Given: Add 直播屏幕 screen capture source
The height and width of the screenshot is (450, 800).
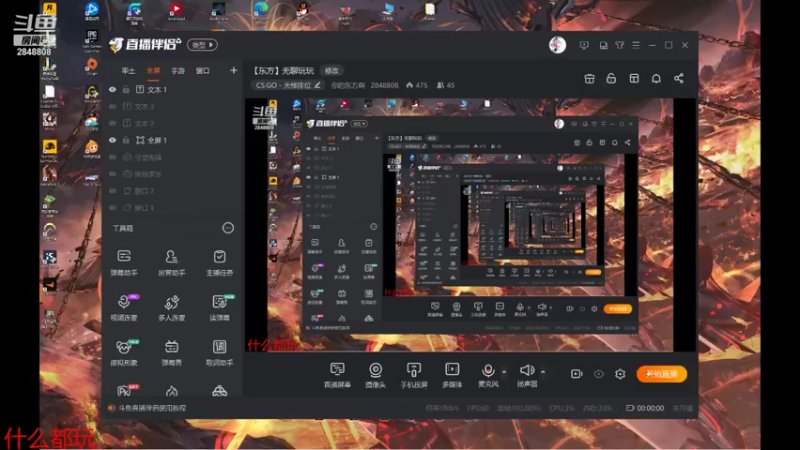Looking at the screenshot, I should [337, 375].
